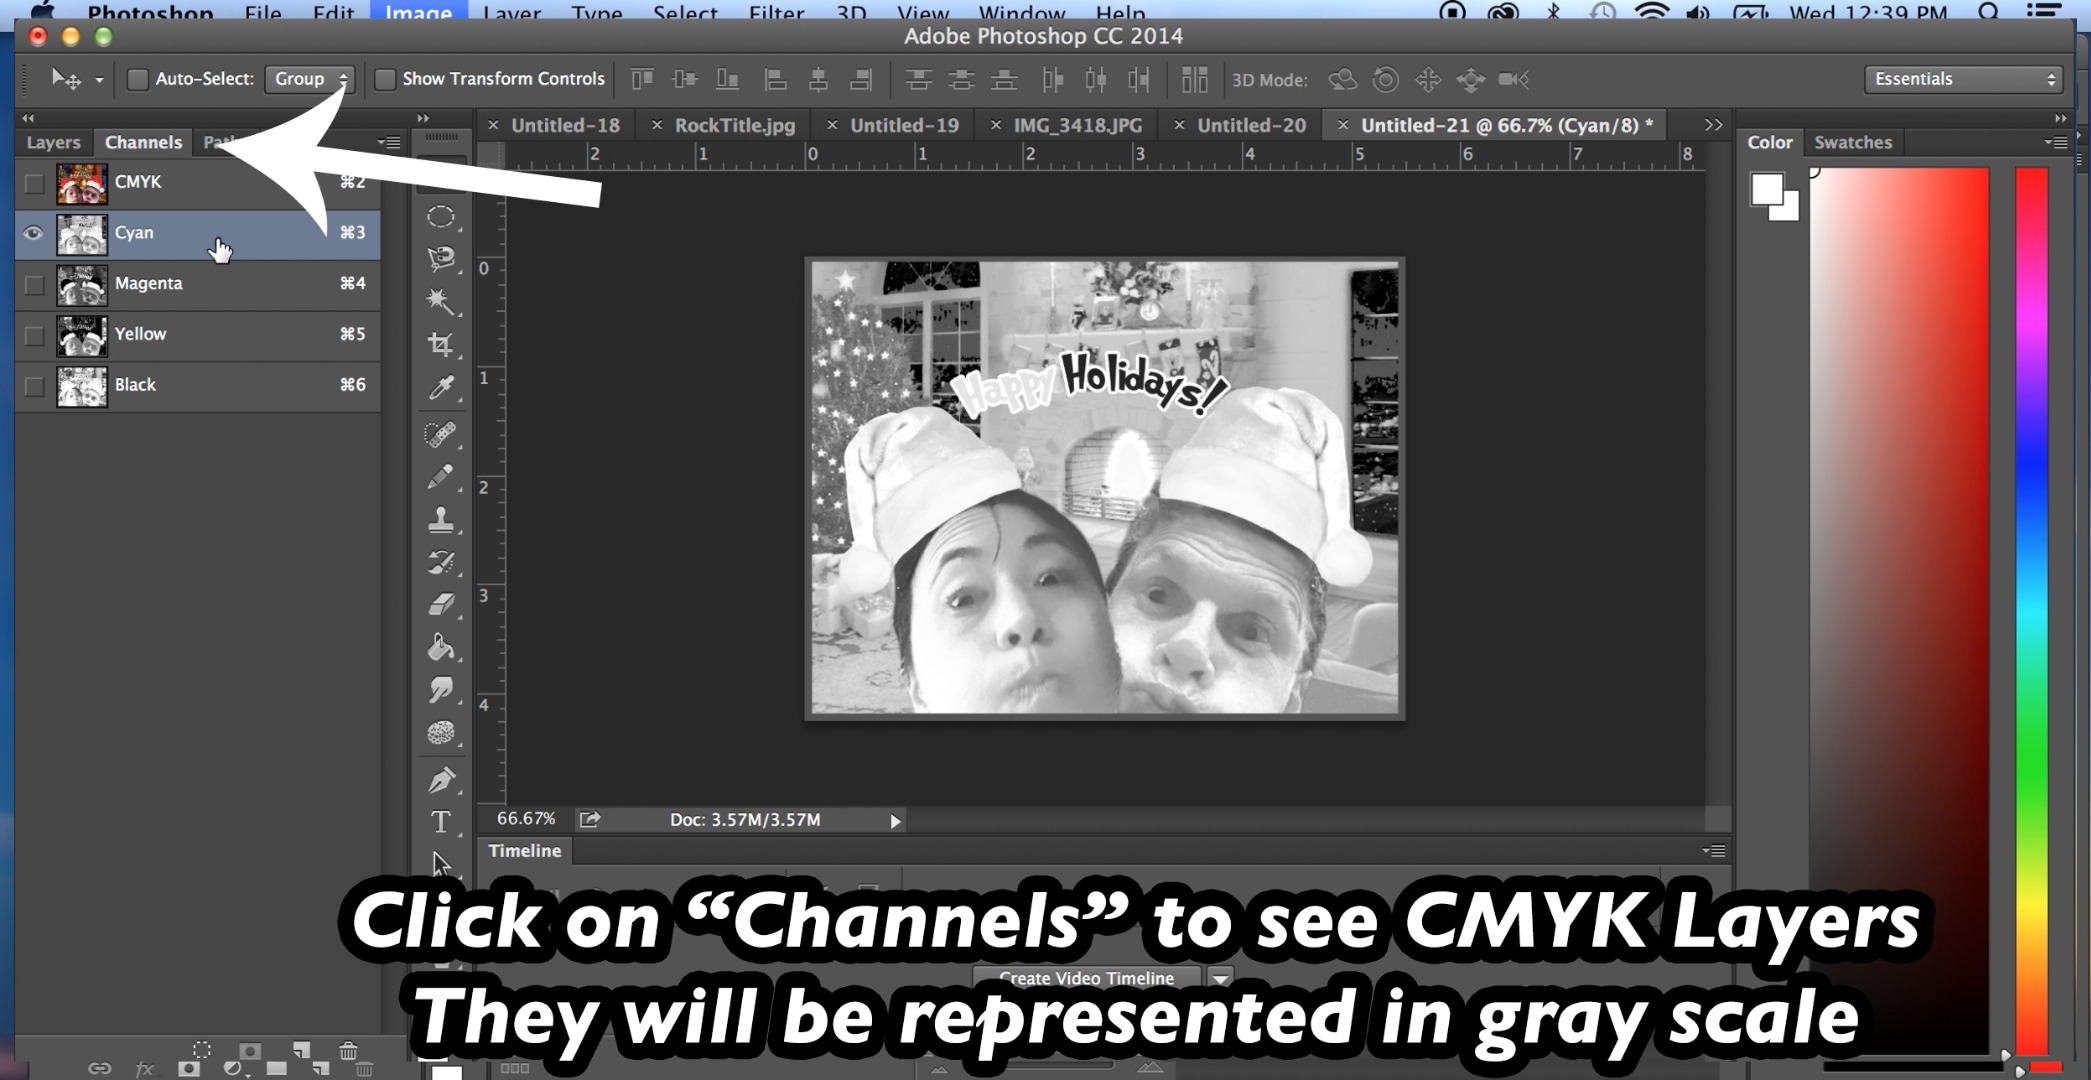
Task: Select the Cyan channel thumbnail
Action: pos(82,233)
